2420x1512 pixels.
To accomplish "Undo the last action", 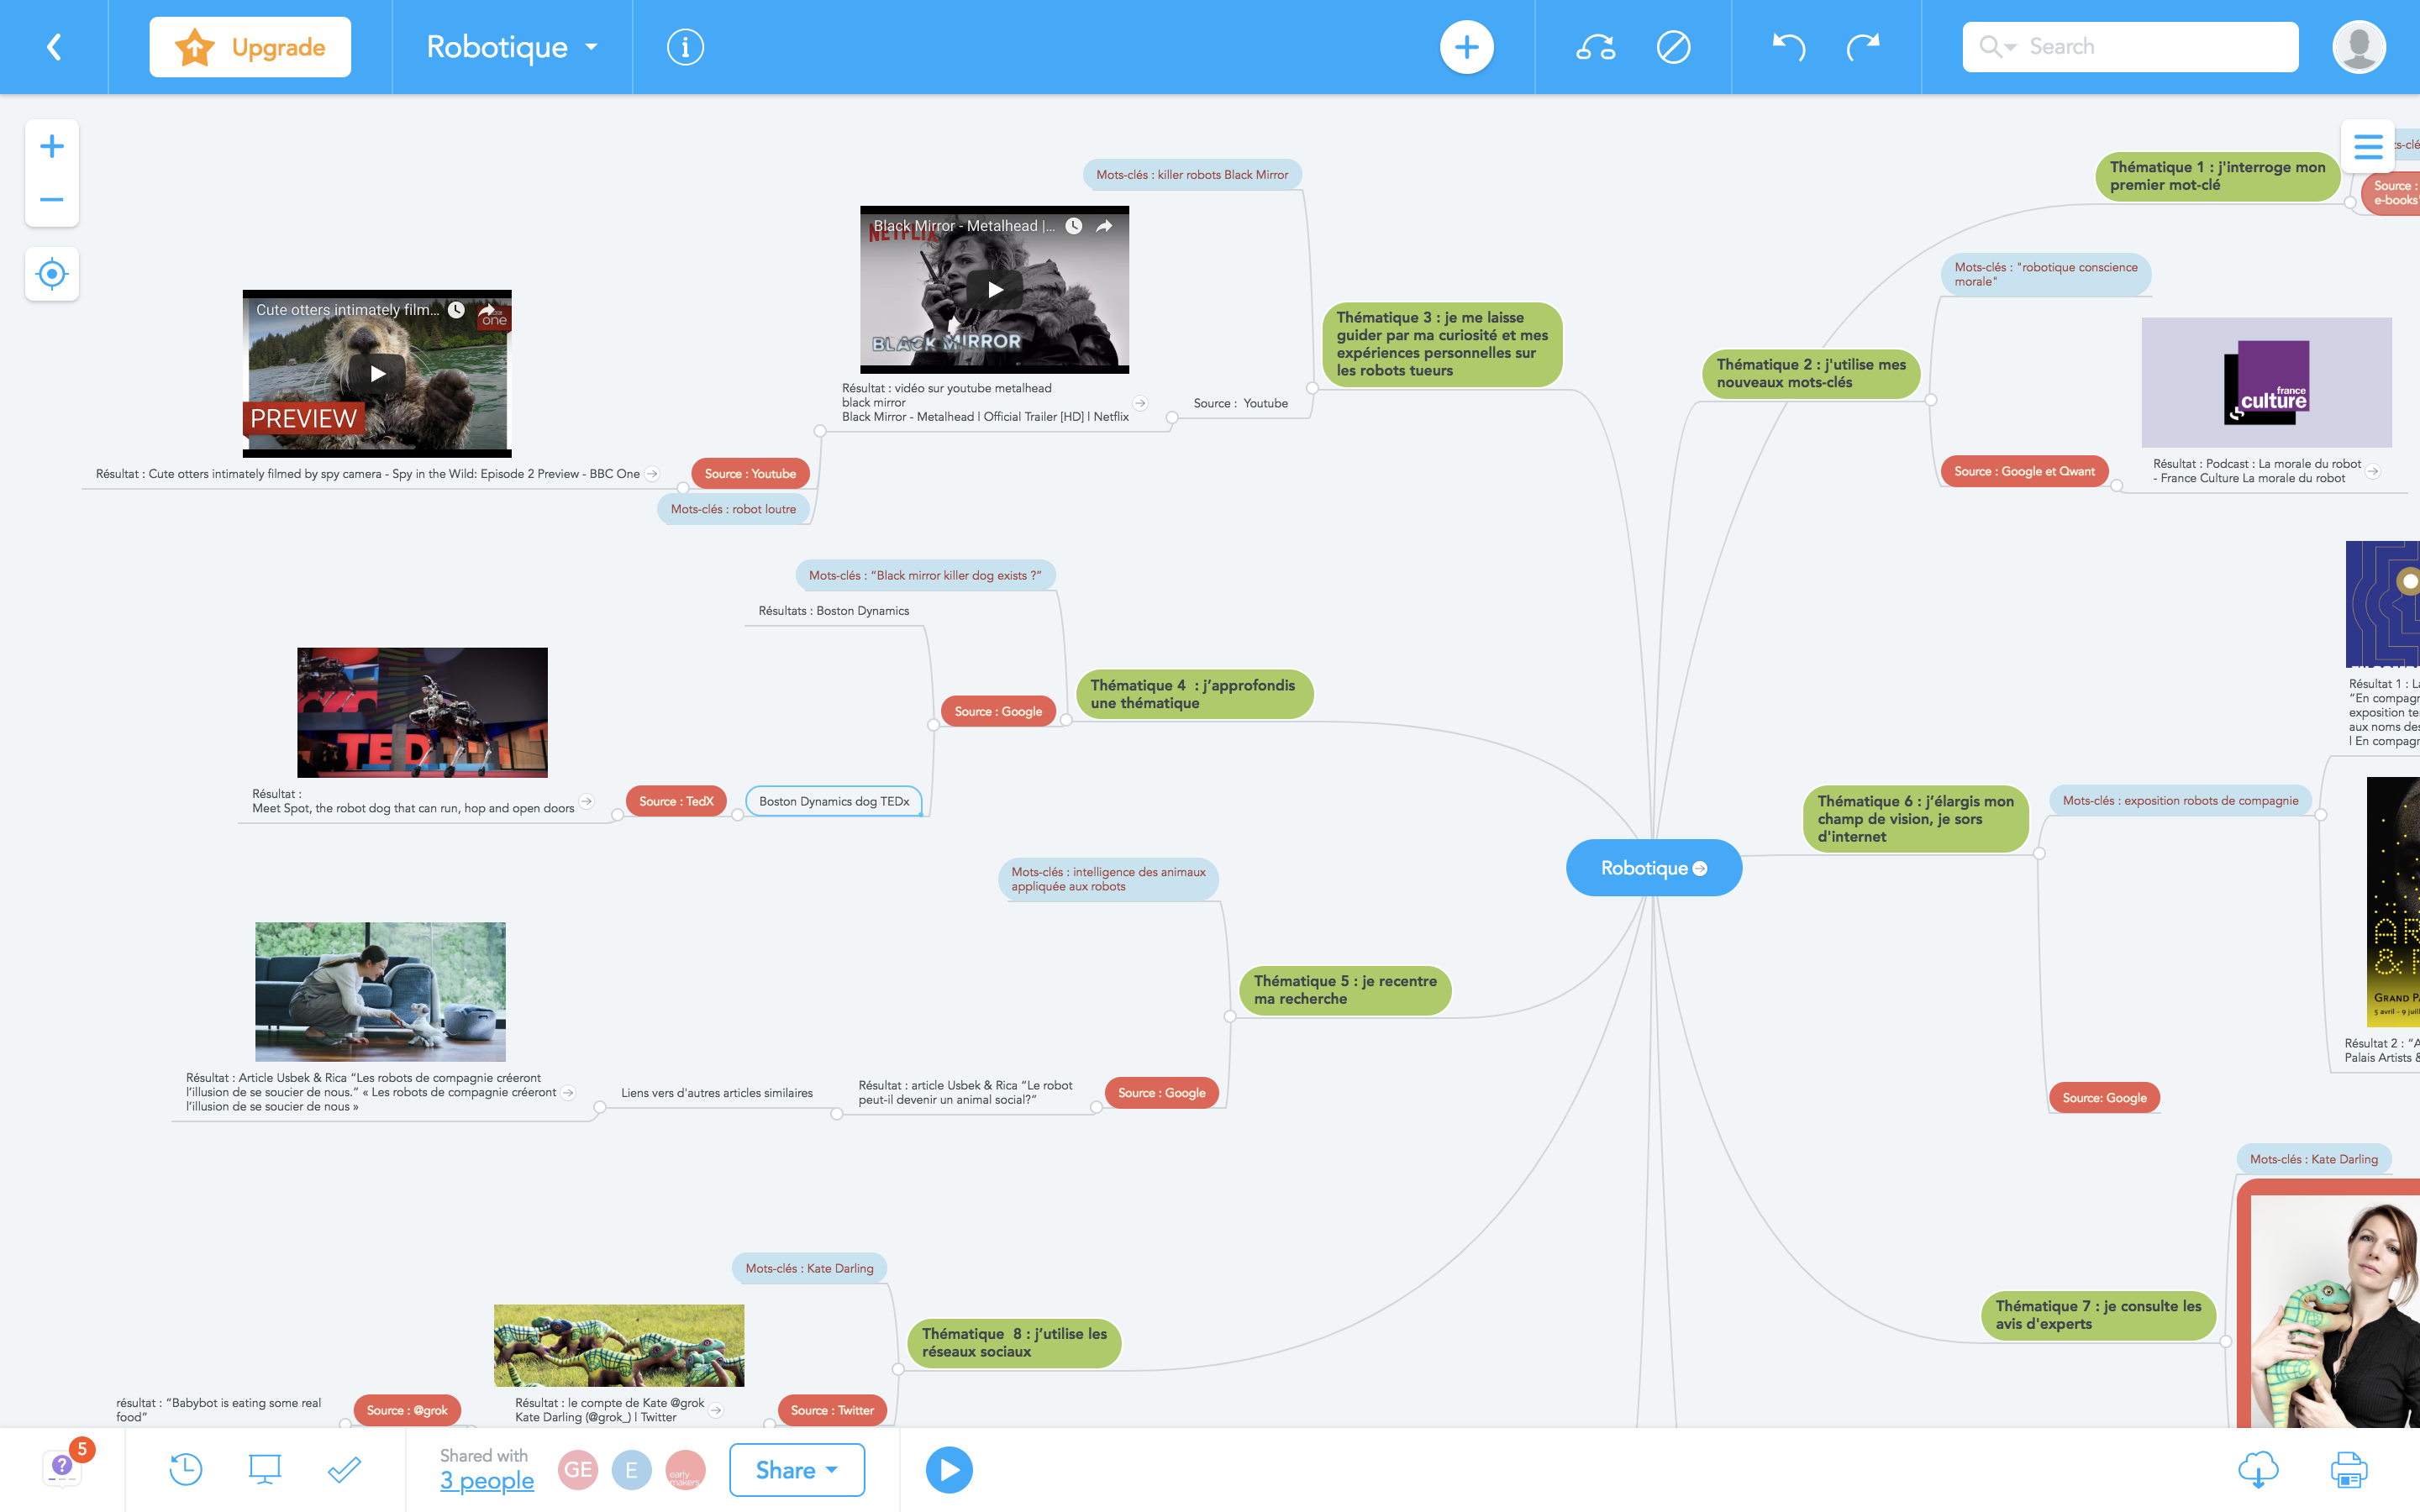I will click(1788, 47).
